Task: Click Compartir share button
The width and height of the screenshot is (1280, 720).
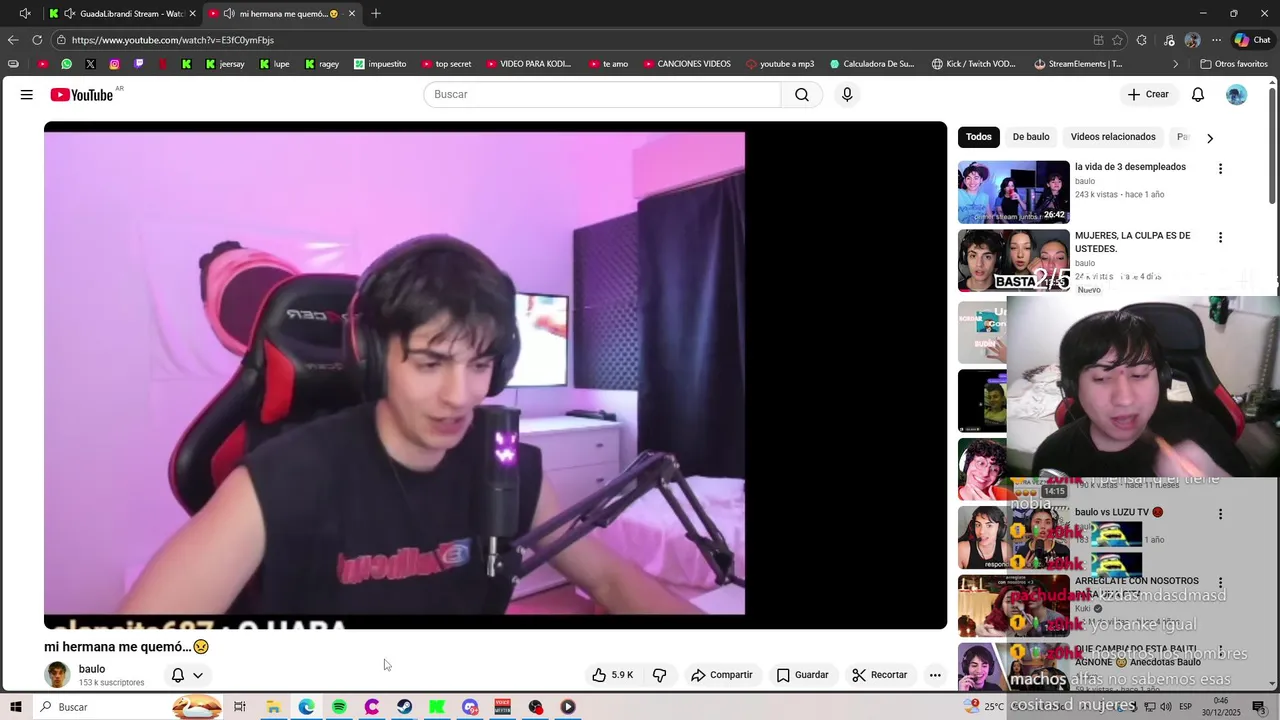Action: (722, 675)
